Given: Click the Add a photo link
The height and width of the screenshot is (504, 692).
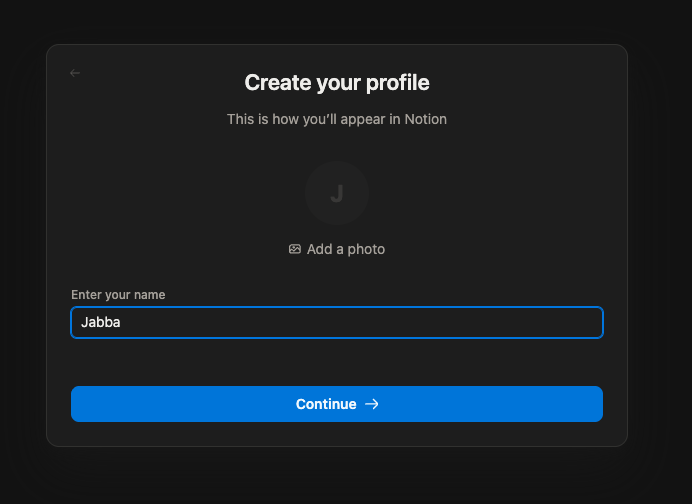Looking at the screenshot, I should point(337,249).
